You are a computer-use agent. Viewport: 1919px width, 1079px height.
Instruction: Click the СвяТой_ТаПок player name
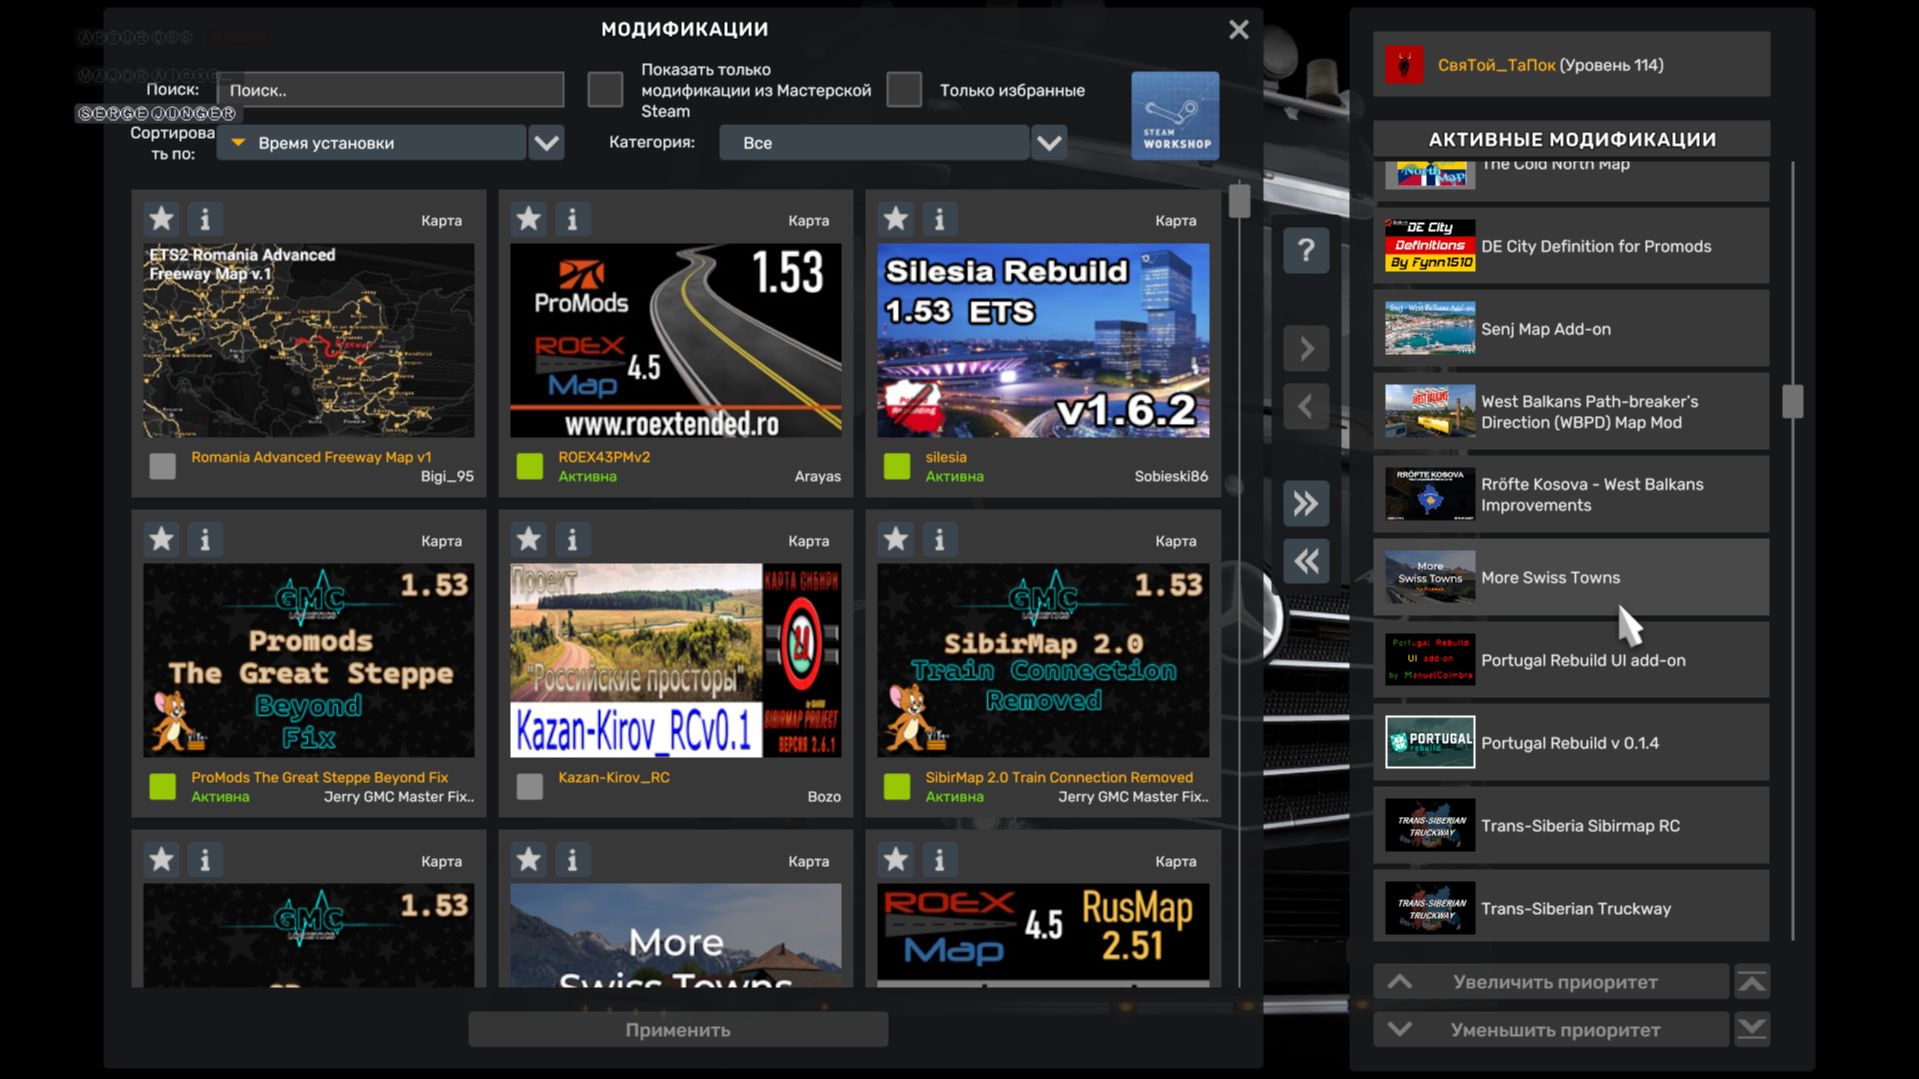1496,65
